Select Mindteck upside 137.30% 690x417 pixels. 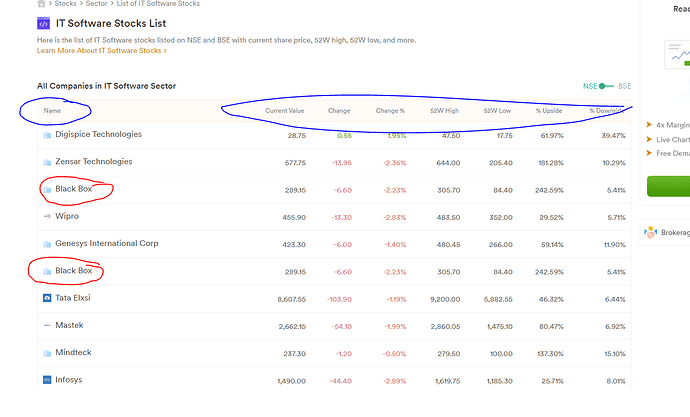click(x=551, y=354)
